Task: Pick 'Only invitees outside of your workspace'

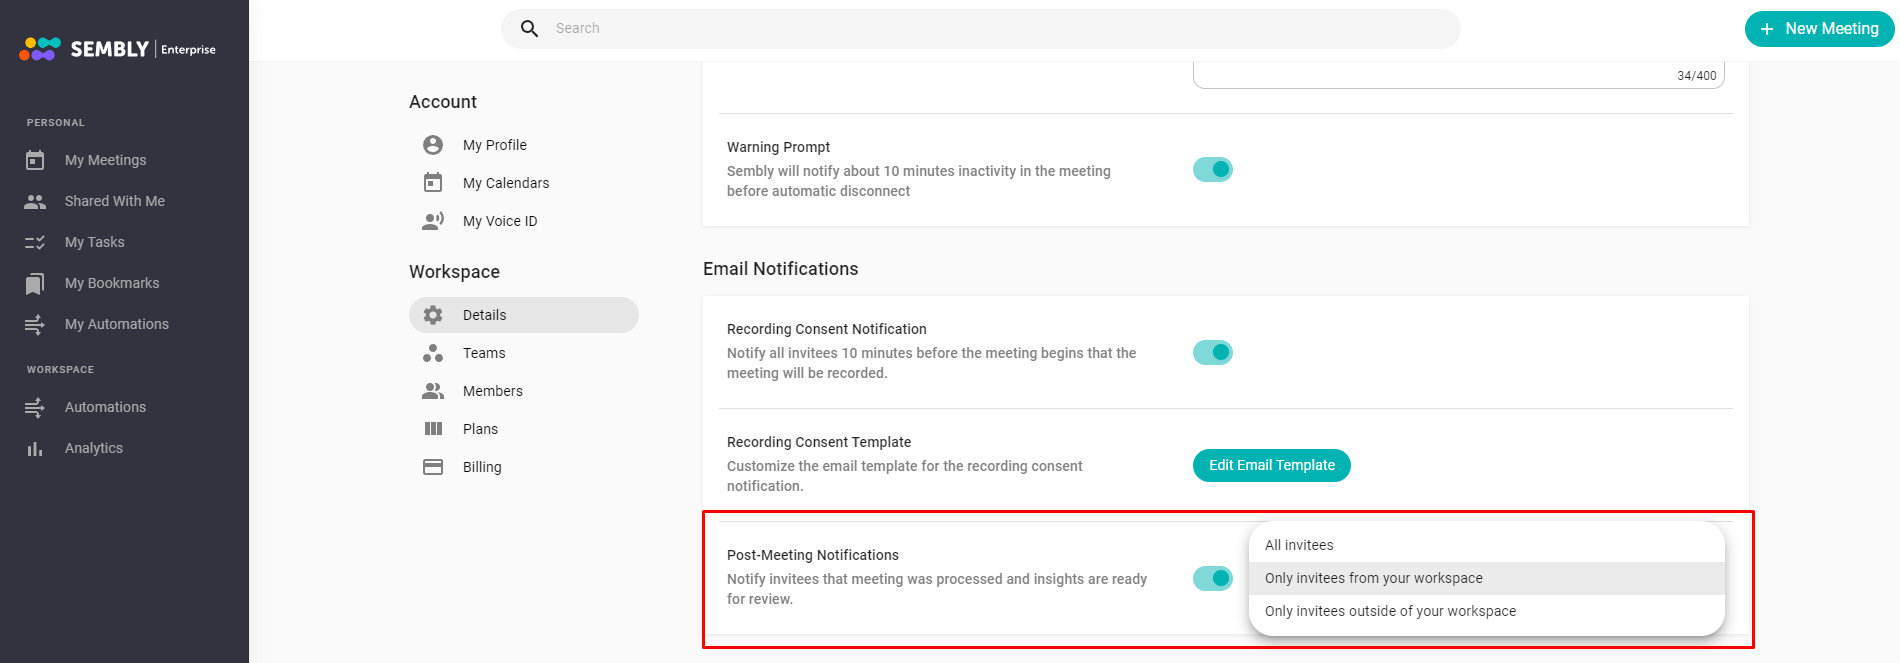Action: point(1390,611)
